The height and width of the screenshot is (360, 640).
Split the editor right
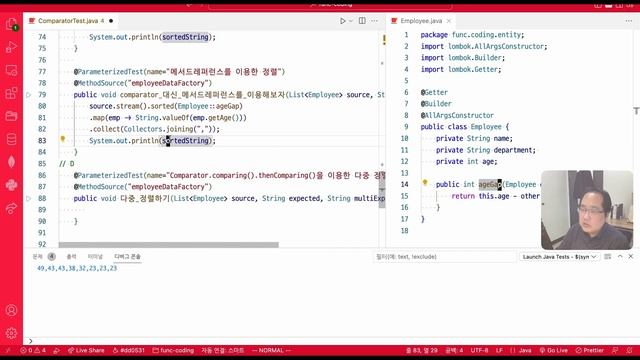[362, 21]
